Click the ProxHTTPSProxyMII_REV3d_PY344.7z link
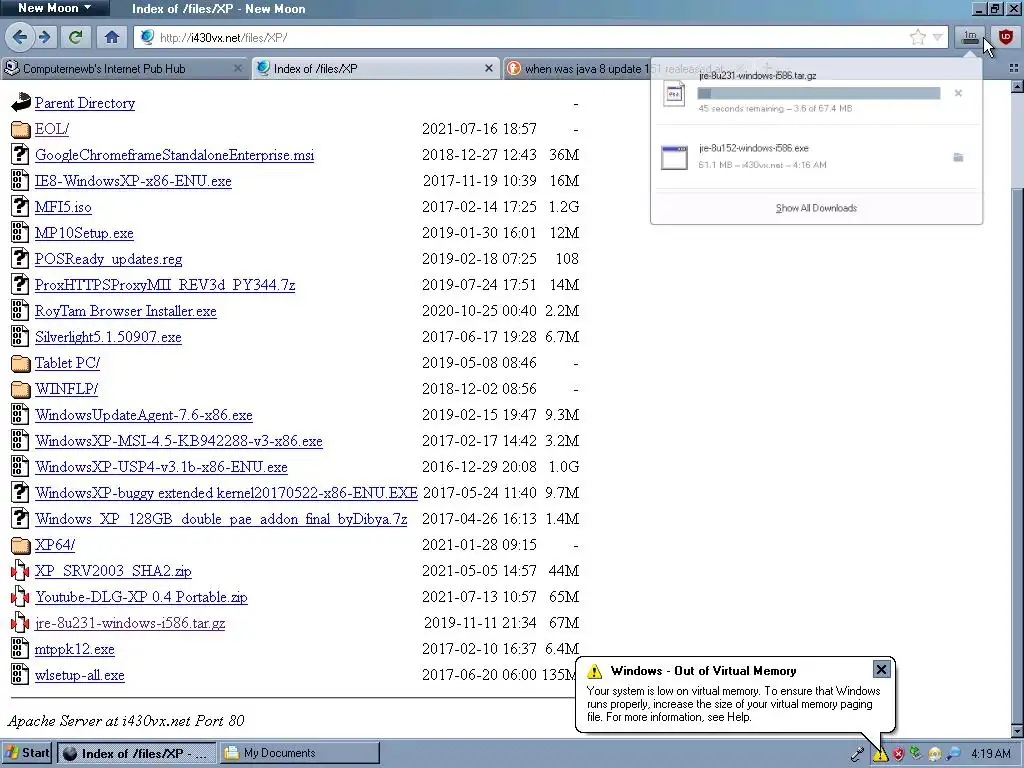The image size is (1024, 768). 165,285
